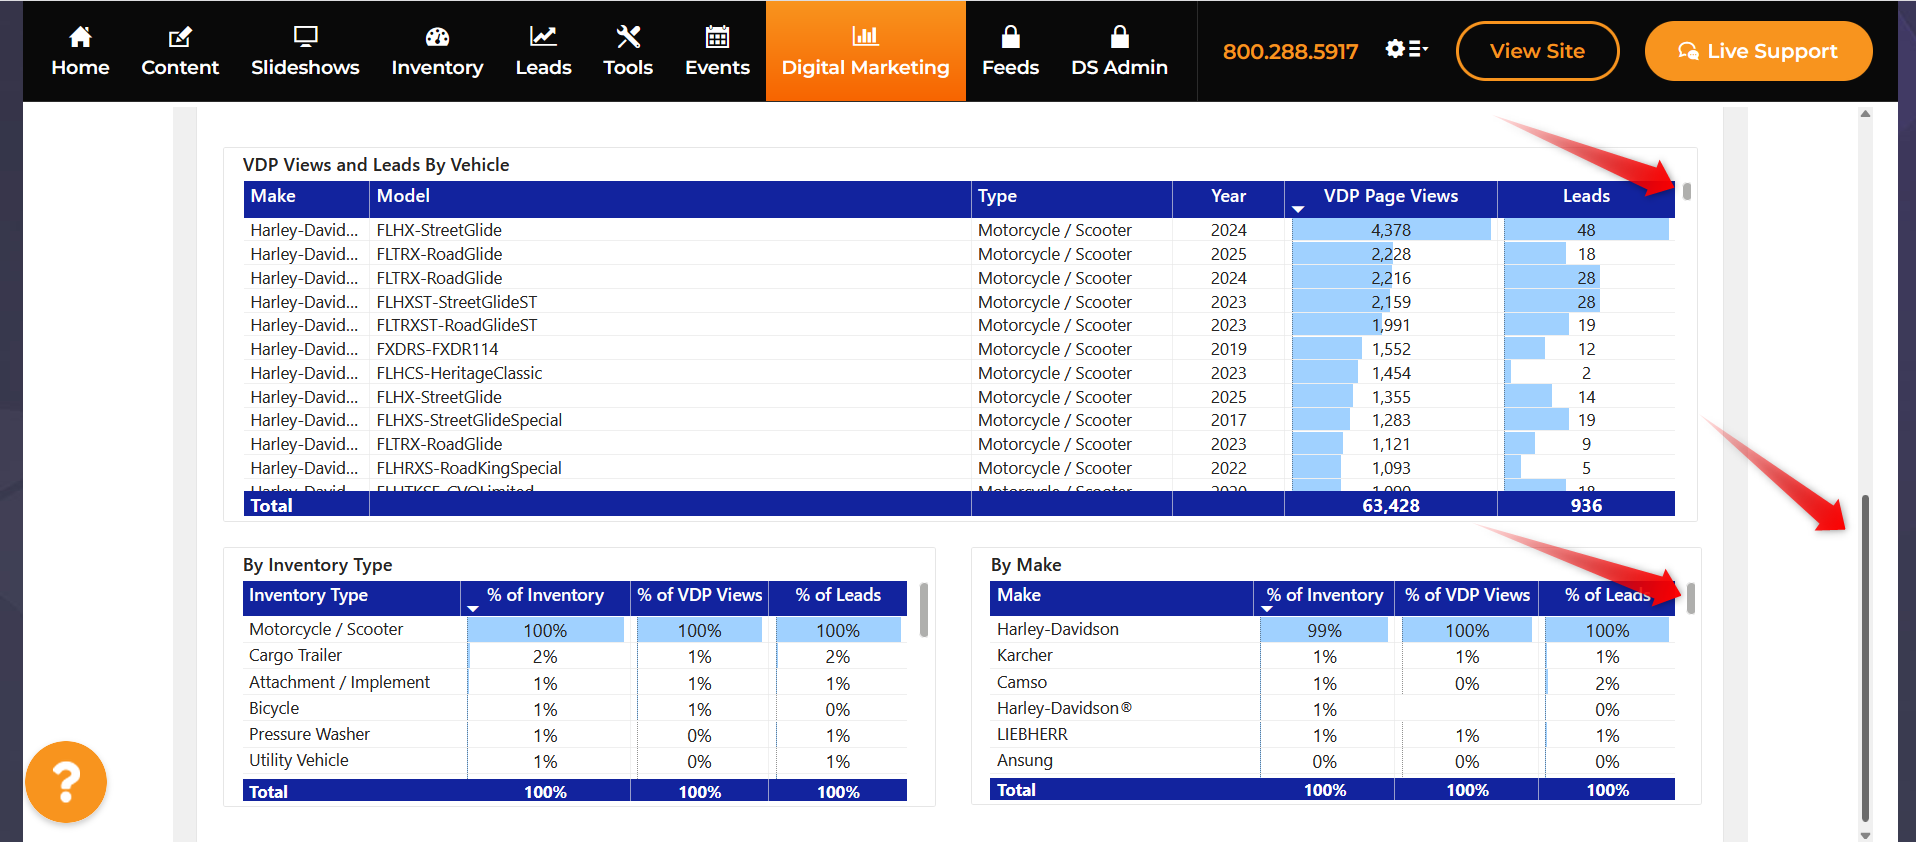
Task: Click the Leads chart icon
Action: click(x=543, y=37)
